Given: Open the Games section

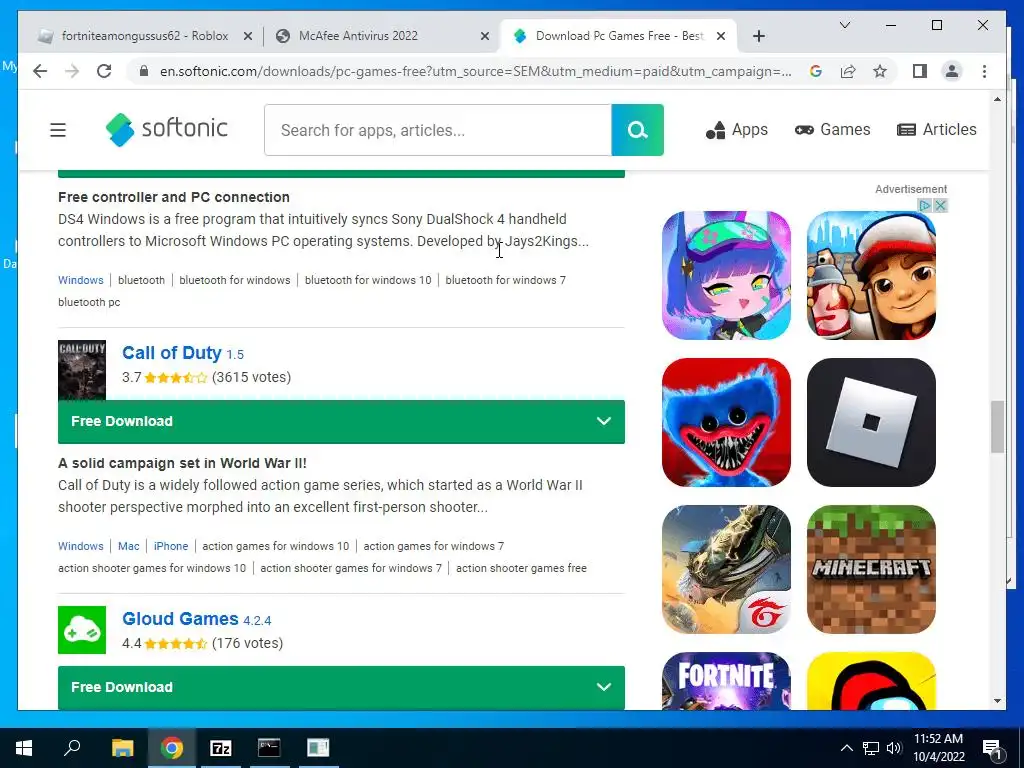Looking at the screenshot, I should click(832, 129).
